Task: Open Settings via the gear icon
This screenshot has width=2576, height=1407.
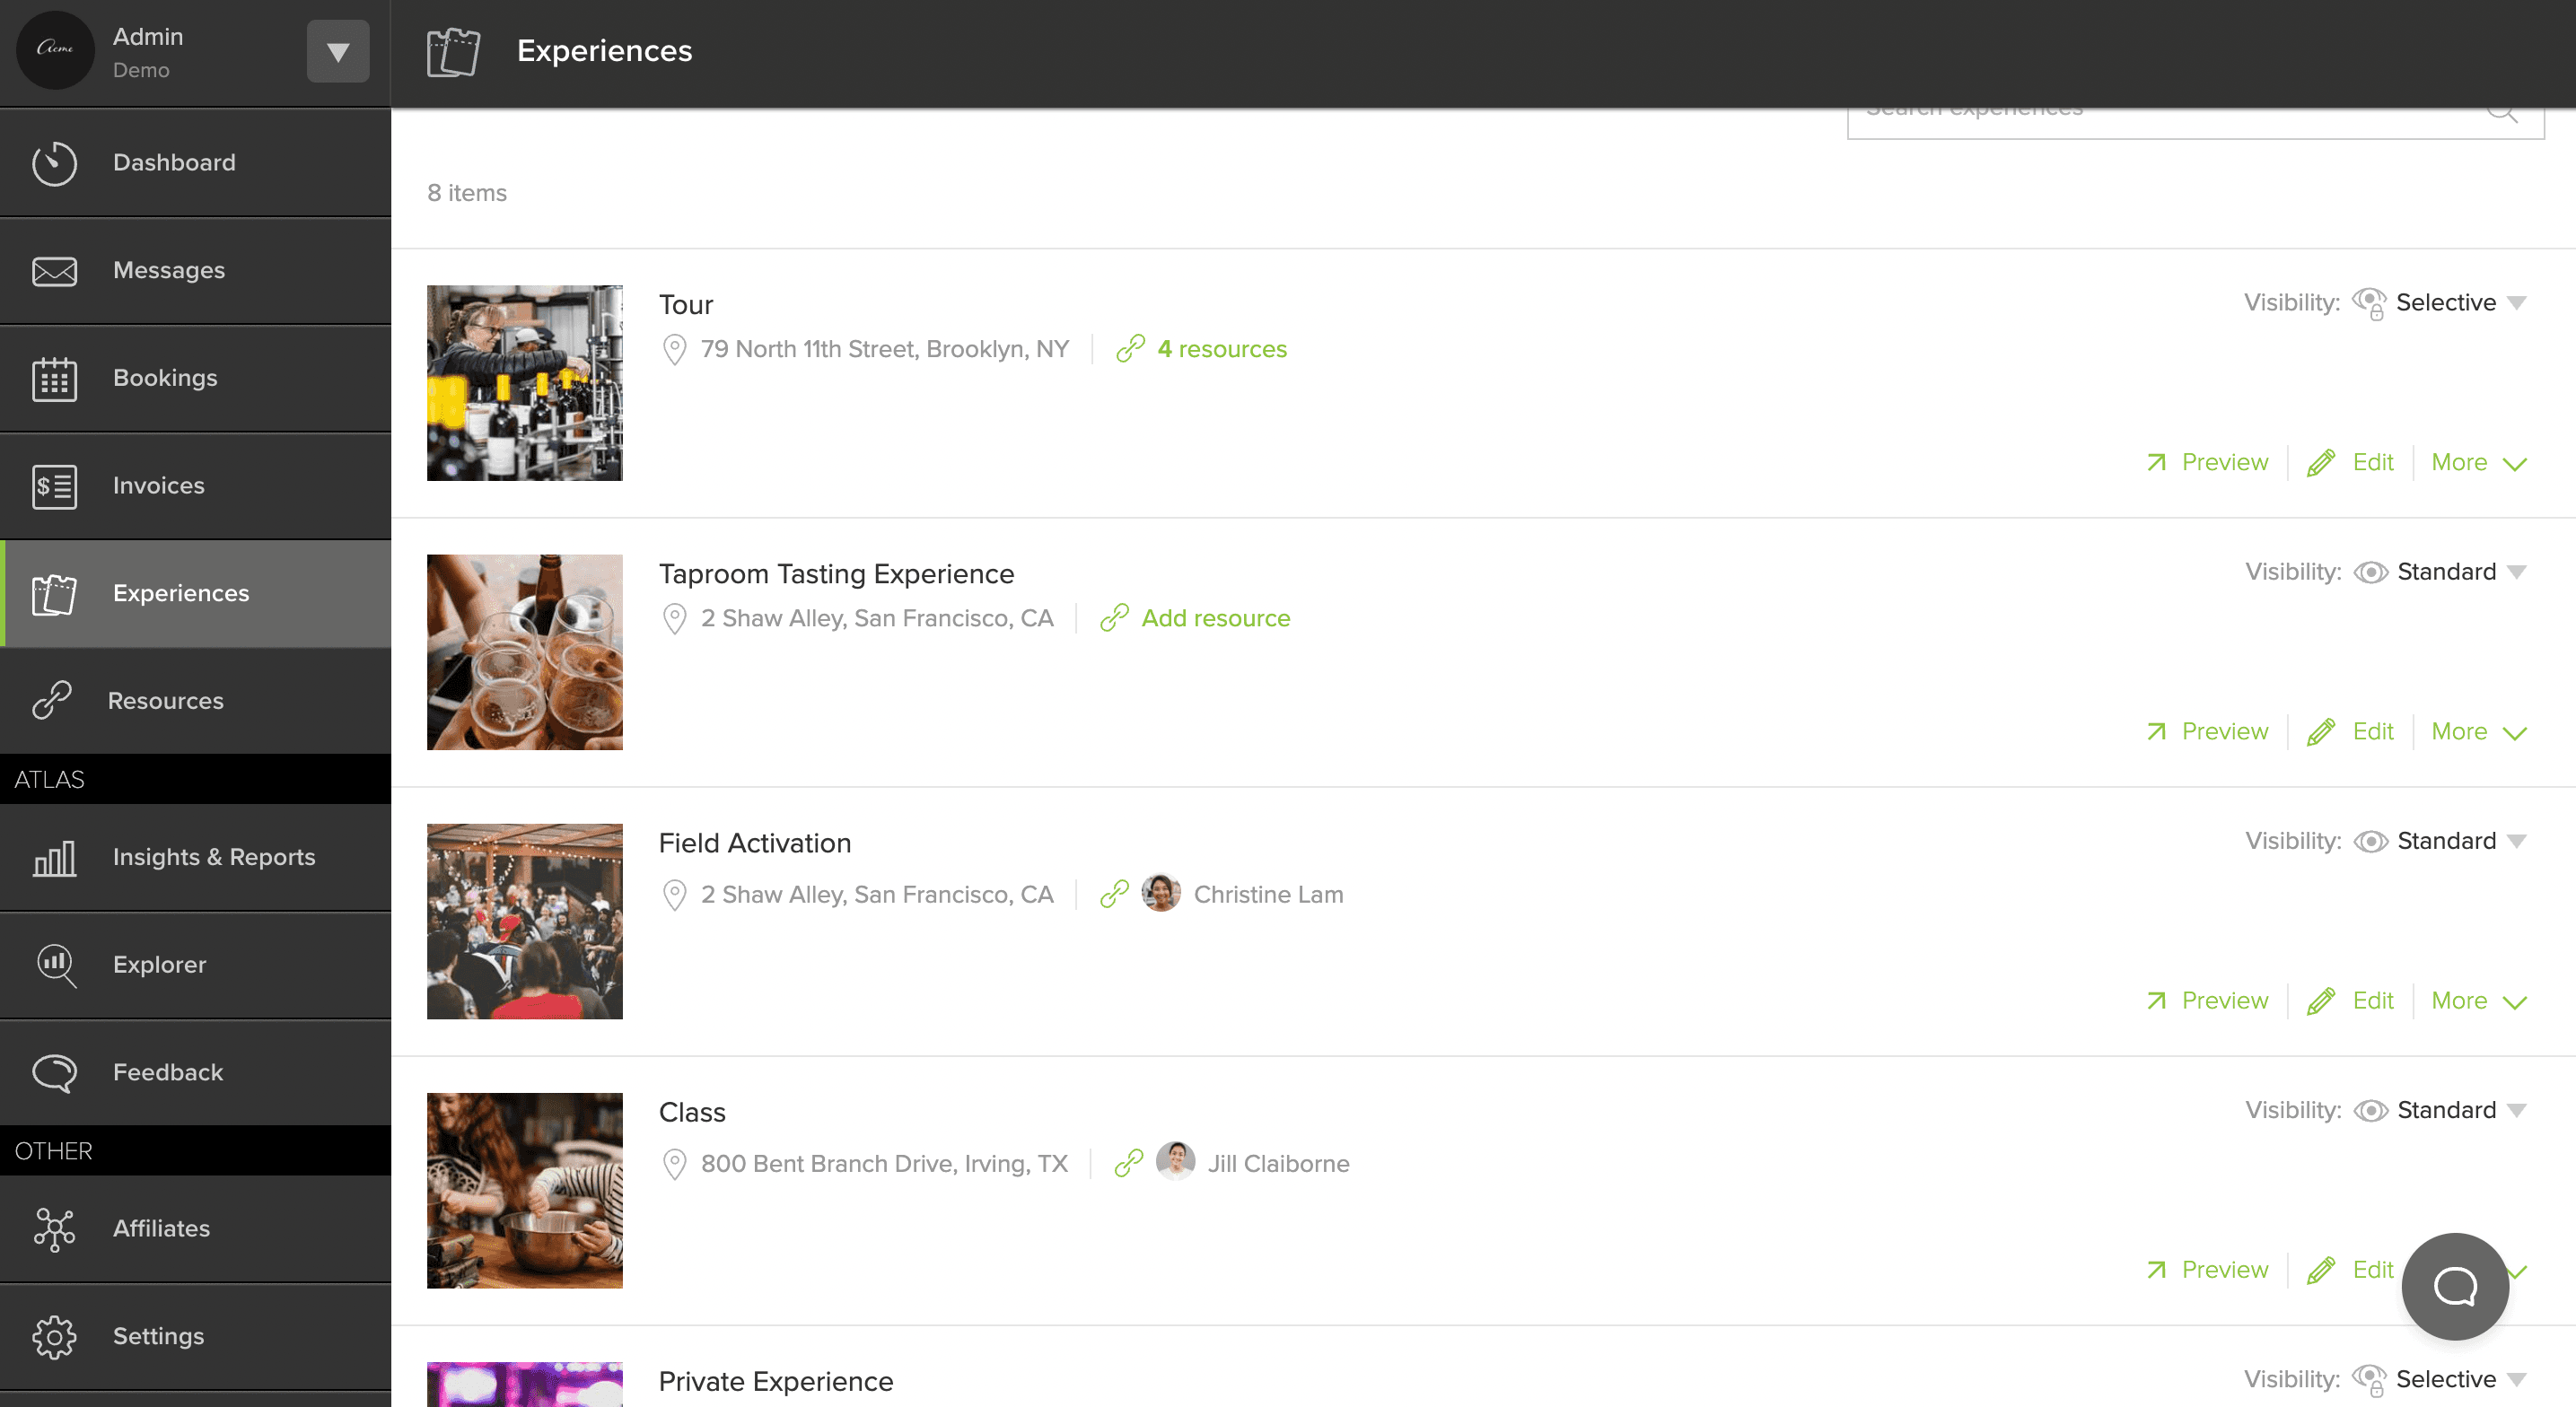Action: click(54, 1337)
